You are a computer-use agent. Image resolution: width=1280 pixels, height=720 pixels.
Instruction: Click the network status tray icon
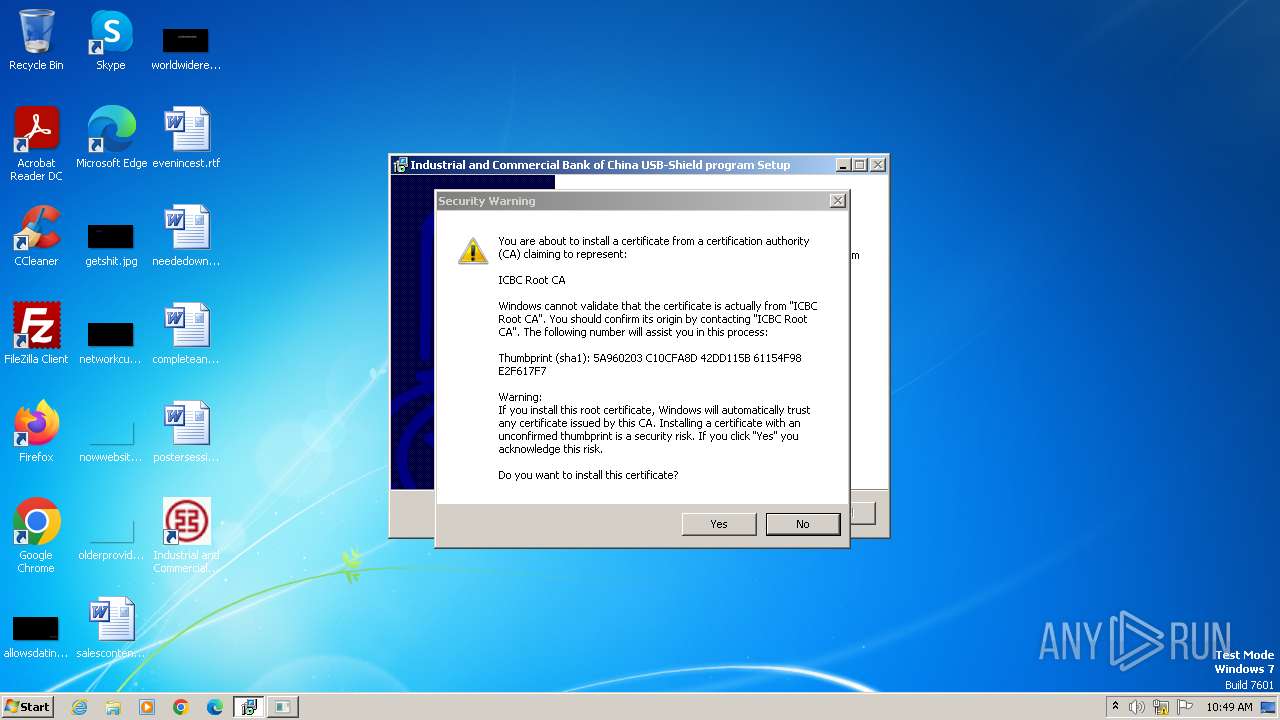tap(1161, 707)
